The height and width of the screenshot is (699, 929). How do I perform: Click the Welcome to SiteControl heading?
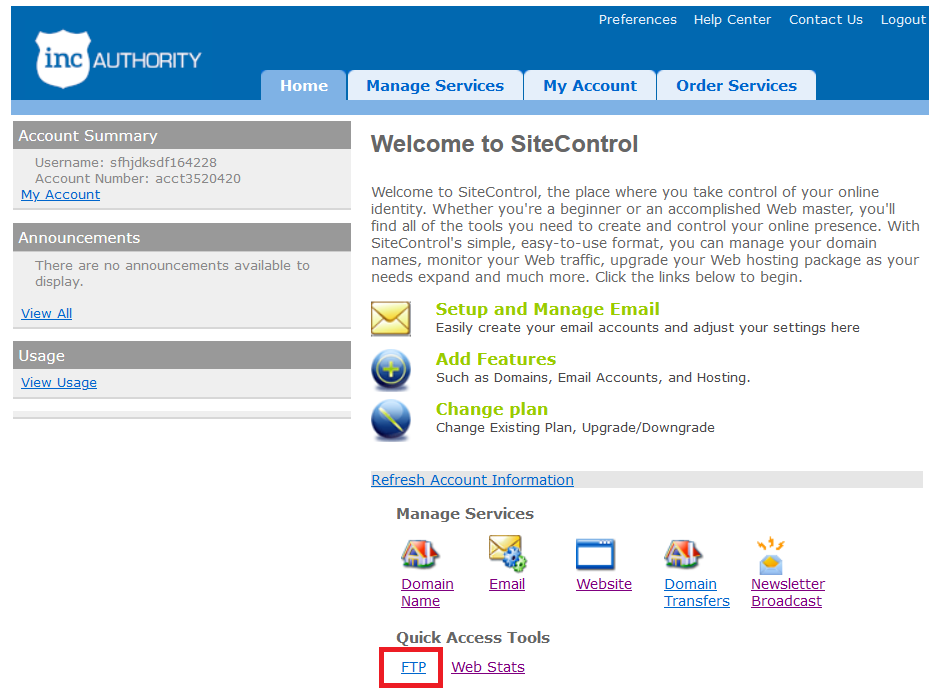point(504,144)
